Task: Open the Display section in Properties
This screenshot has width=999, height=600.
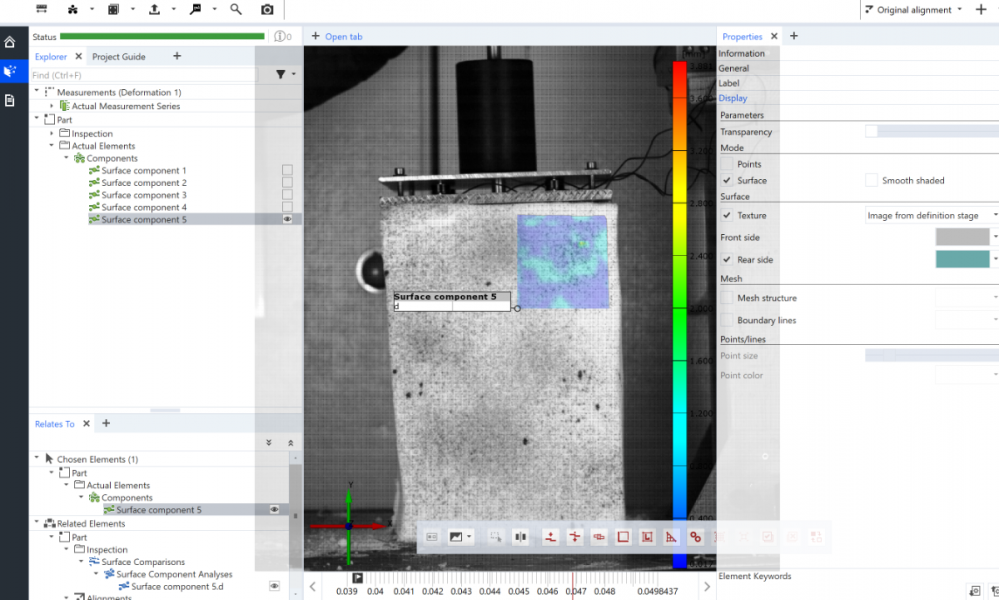Action: (x=733, y=98)
